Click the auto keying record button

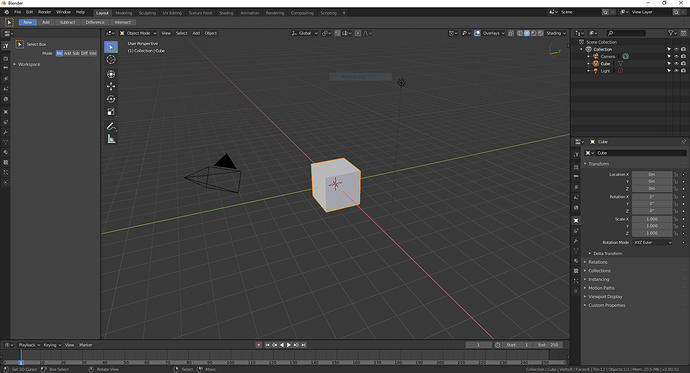259,345
